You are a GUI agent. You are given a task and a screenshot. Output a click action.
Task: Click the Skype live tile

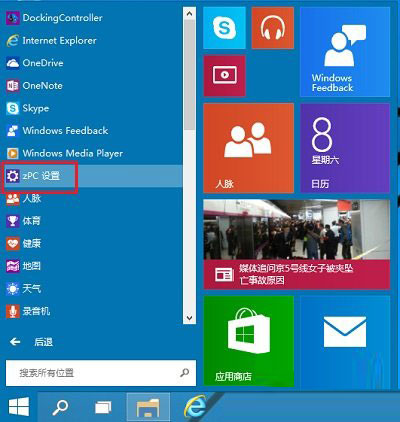(224, 28)
